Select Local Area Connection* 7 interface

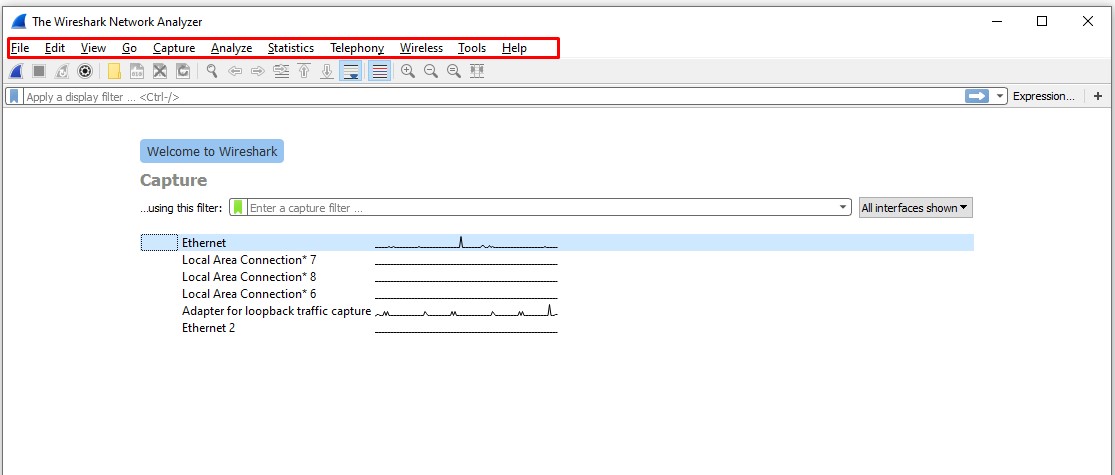coord(249,260)
